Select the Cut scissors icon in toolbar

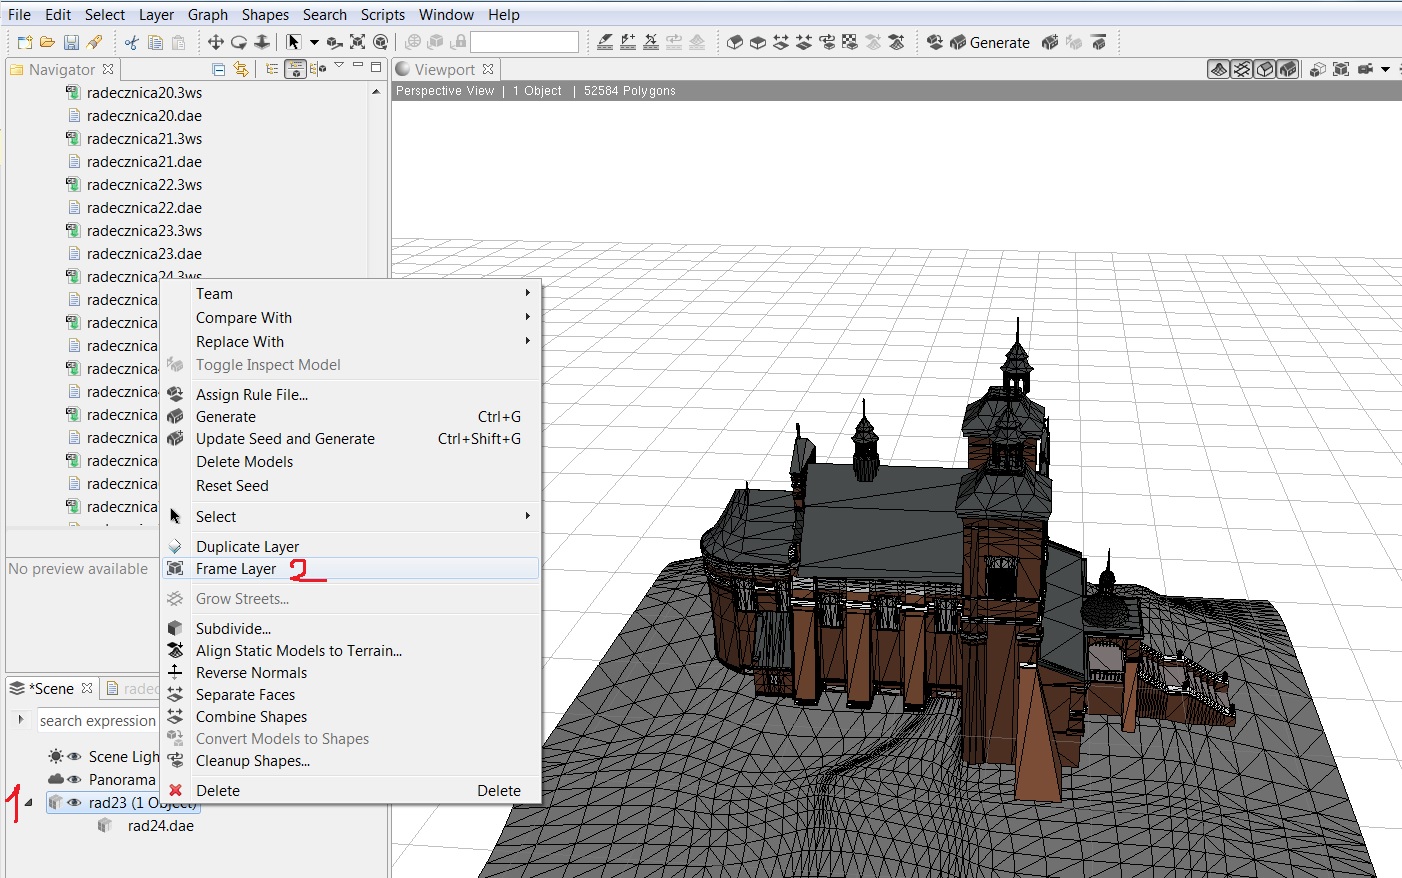point(131,42)
